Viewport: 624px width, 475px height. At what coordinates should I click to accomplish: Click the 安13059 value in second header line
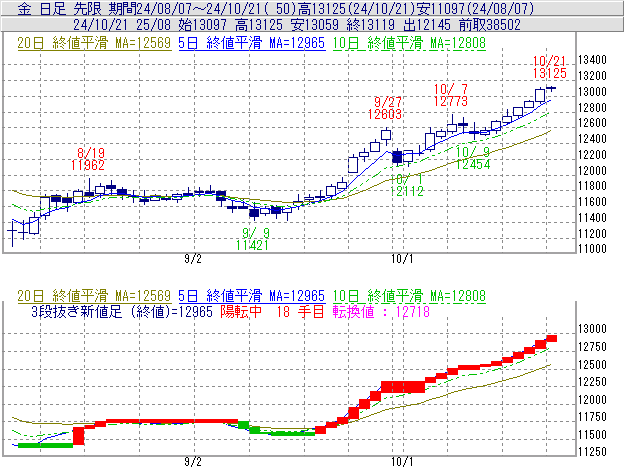315,25
